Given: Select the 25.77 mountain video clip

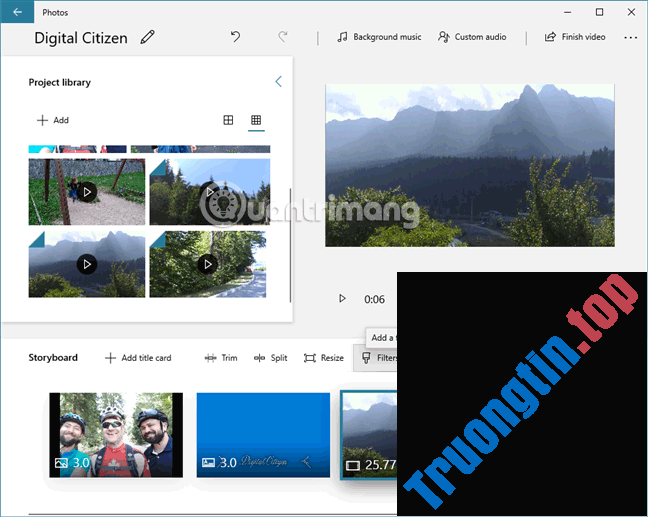Looking at the screenshot, I should [369, 435].
